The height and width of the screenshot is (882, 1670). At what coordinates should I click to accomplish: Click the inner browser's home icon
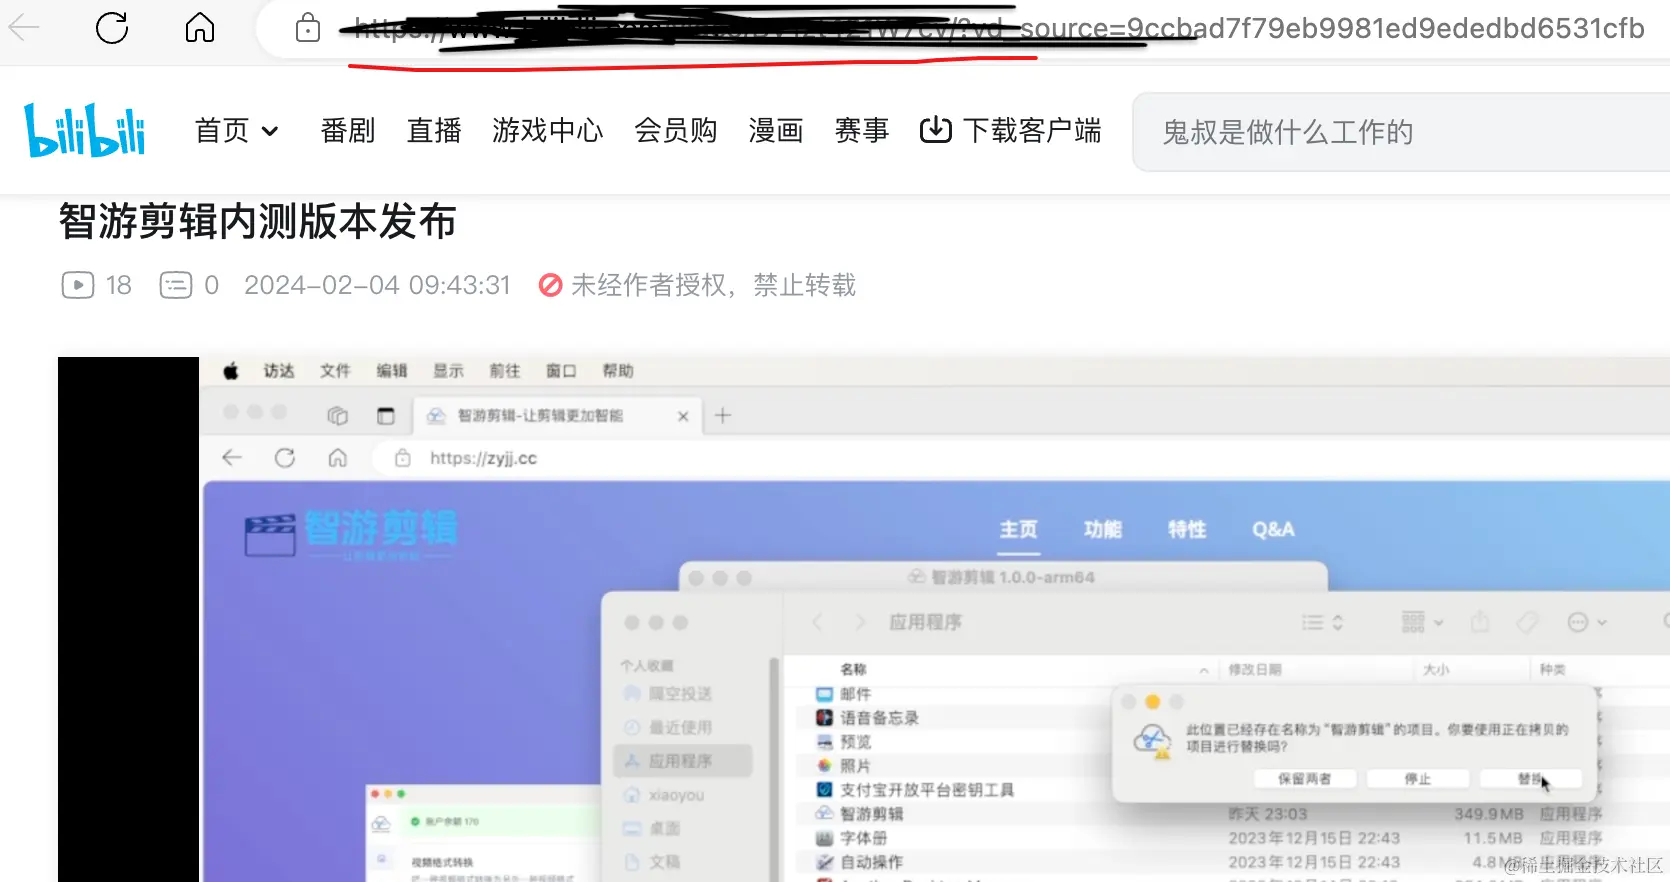[338, 458]
